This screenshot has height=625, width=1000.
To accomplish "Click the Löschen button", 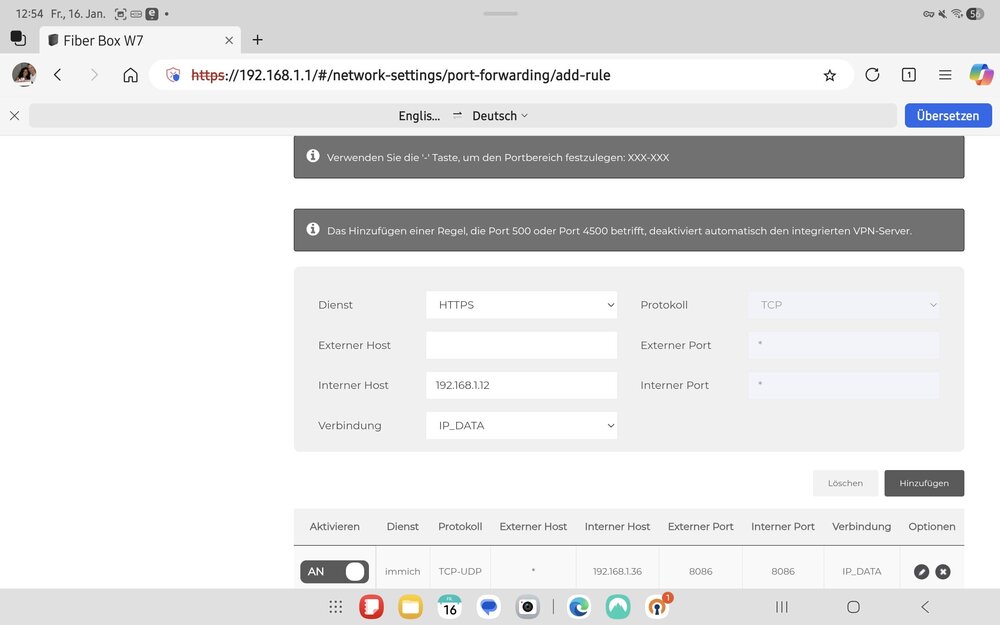I will point(845,483).
